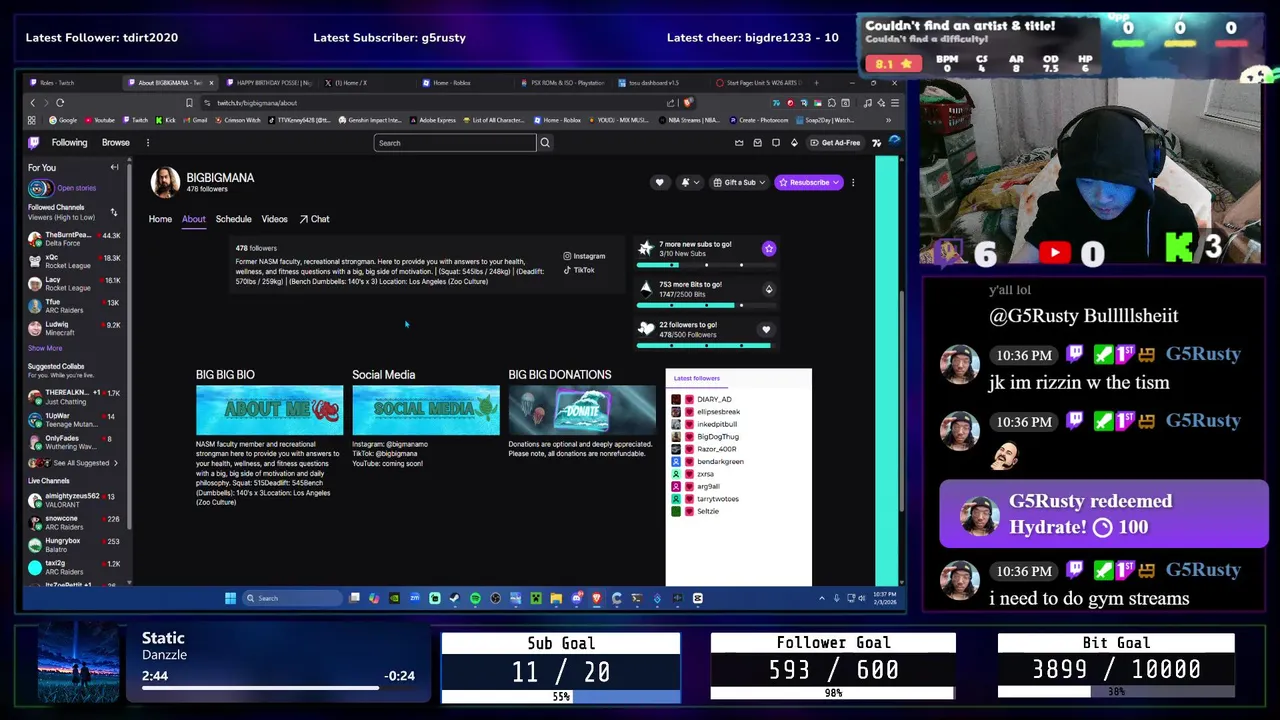Click the DONATE banner image
1280x720 pixels.
click(582, 410)
